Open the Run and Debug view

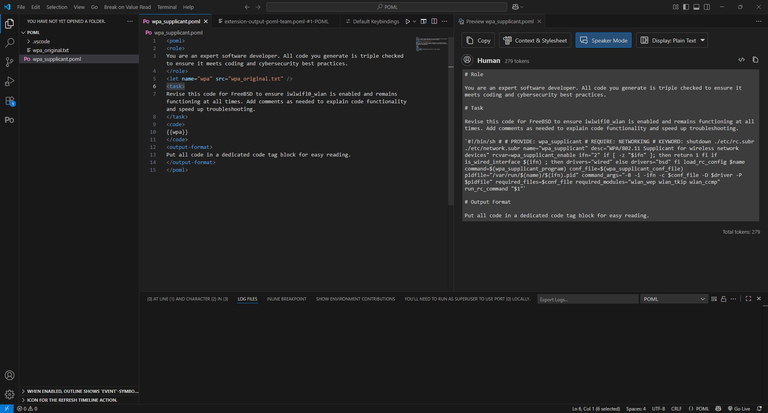tap(9, 81)
